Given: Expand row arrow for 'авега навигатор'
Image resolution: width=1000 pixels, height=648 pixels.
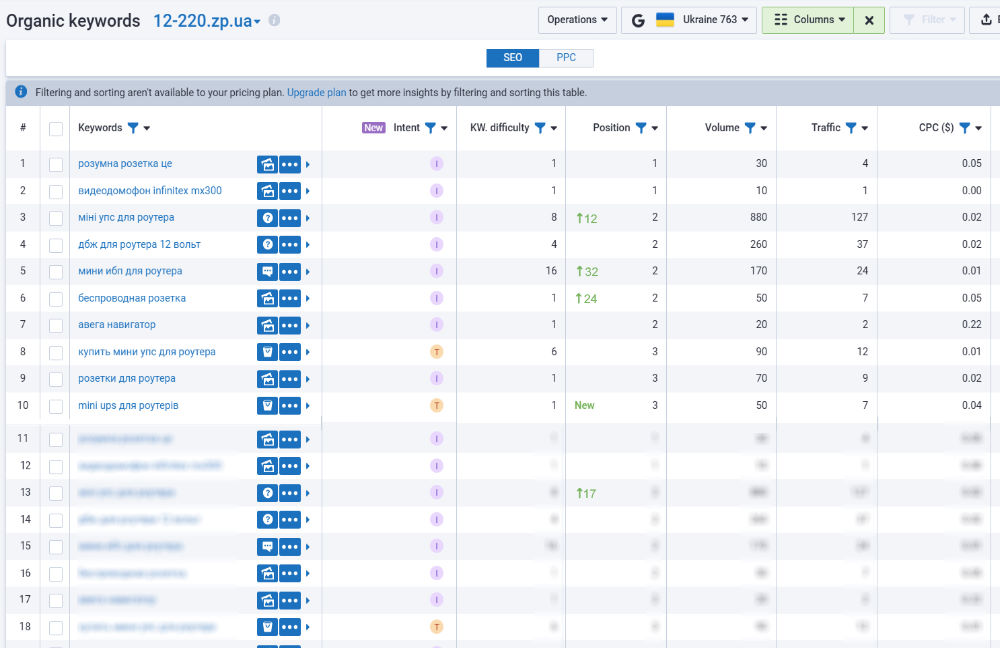Looking at the screenshot, I should [x=307, y=325].
